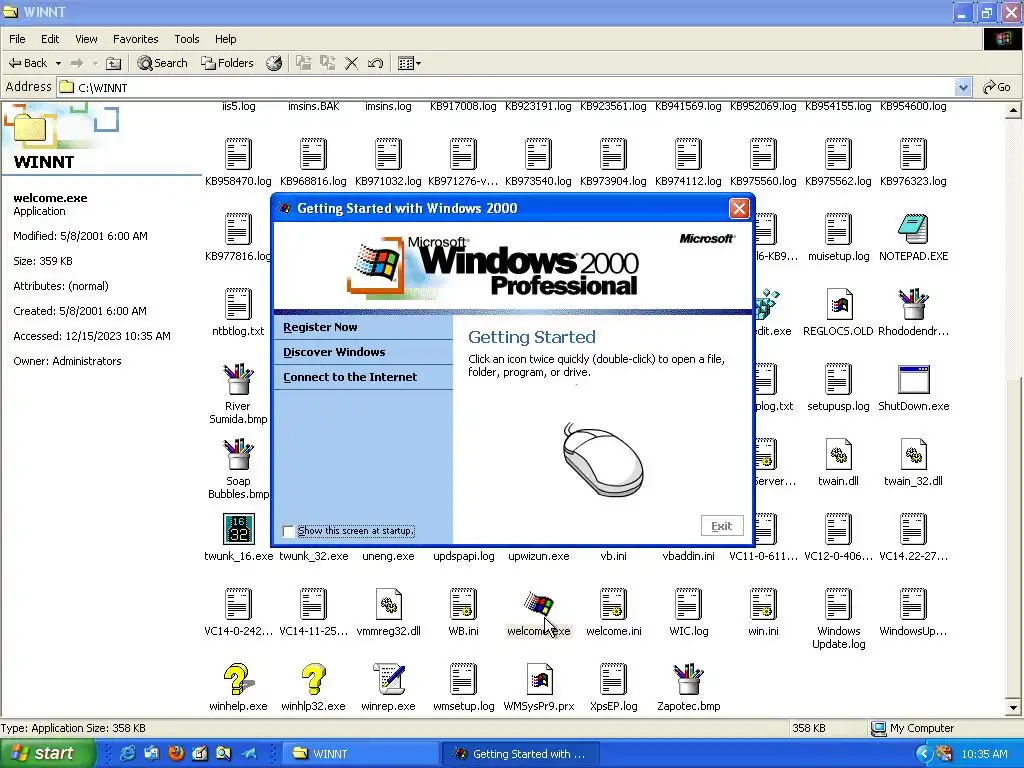The image size is (1024, 768).
Task: Click the Address field showing C:\WINNT
Action: [x=506, y=87]
